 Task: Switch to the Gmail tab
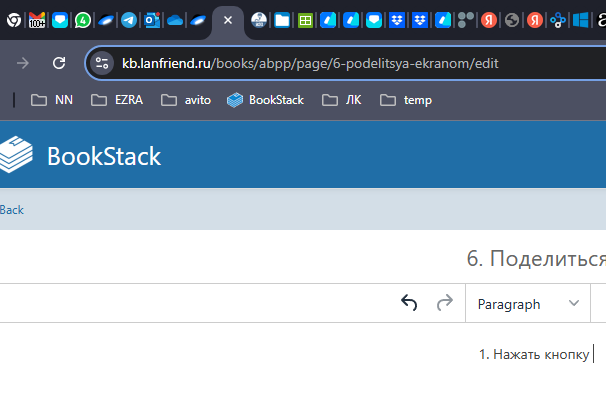[x=36, y=19]
